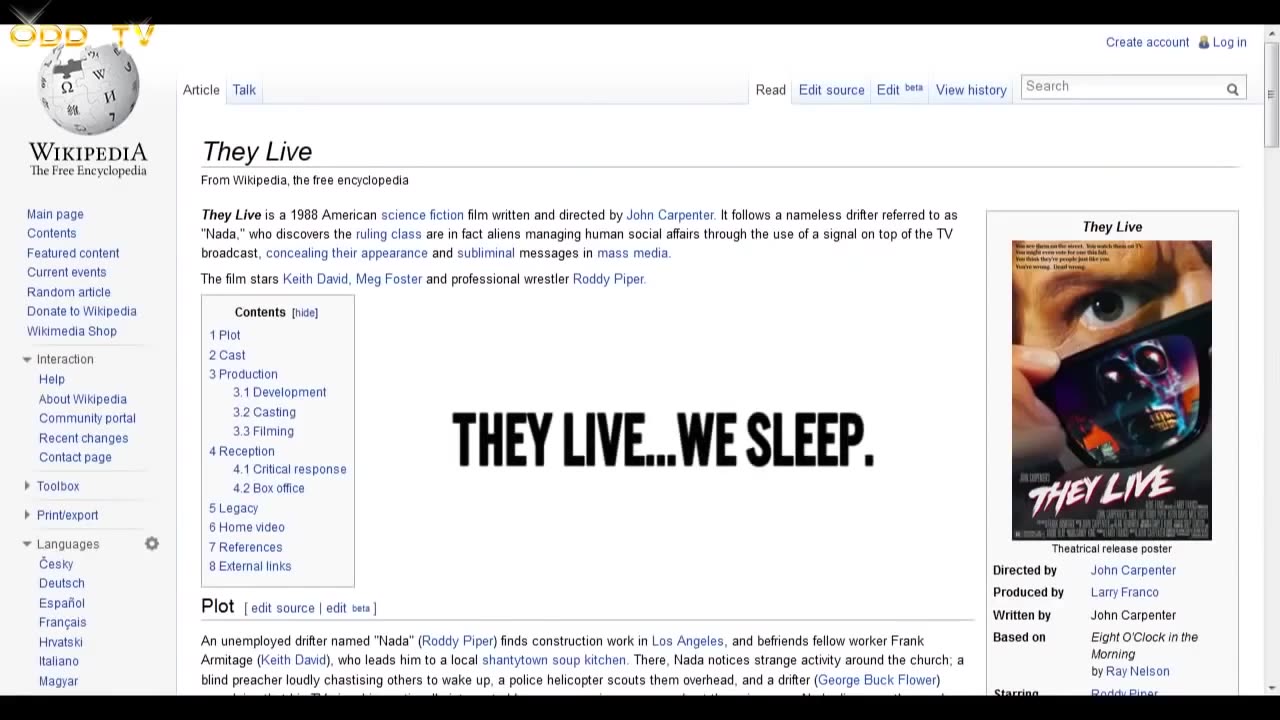
Task: Open Wikimedia Shop link
Action: tap(72, 331)
